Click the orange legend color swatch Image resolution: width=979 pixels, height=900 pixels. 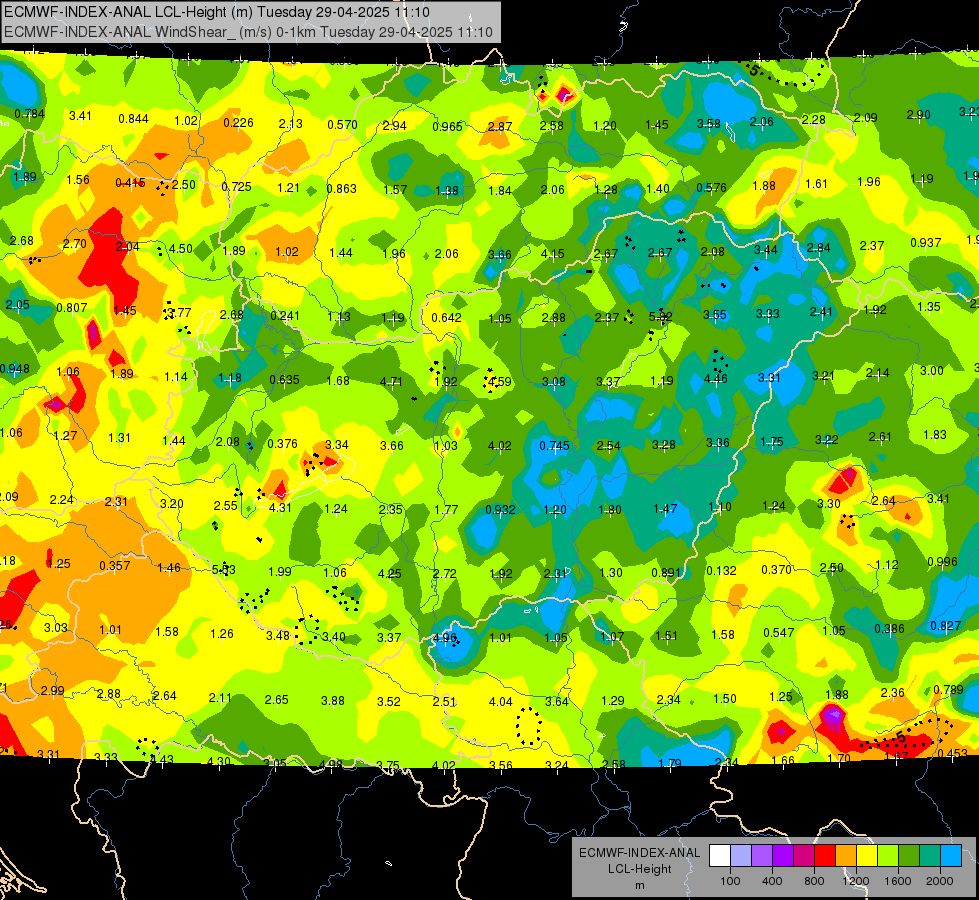coord(846,856)
